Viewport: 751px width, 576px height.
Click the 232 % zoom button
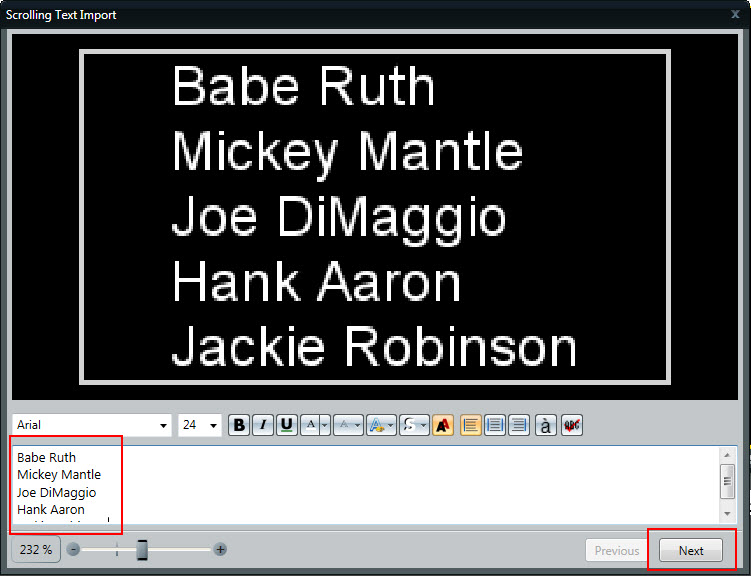pos(36,550)
